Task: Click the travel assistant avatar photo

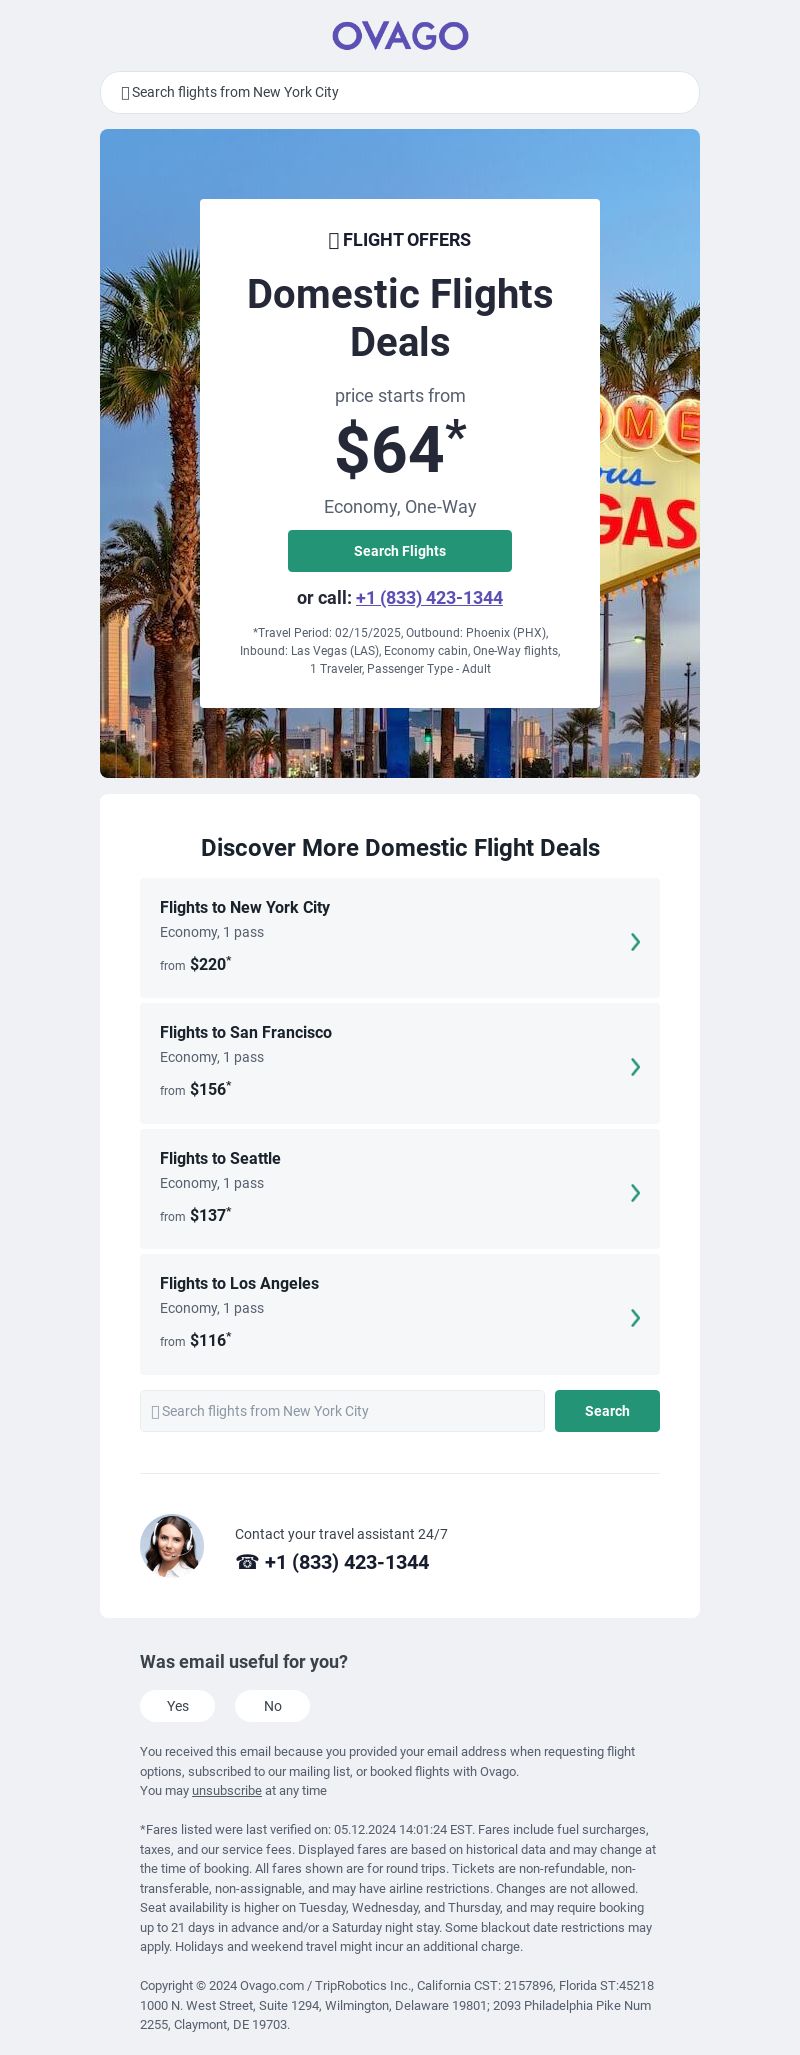Action: point(172,1546)
